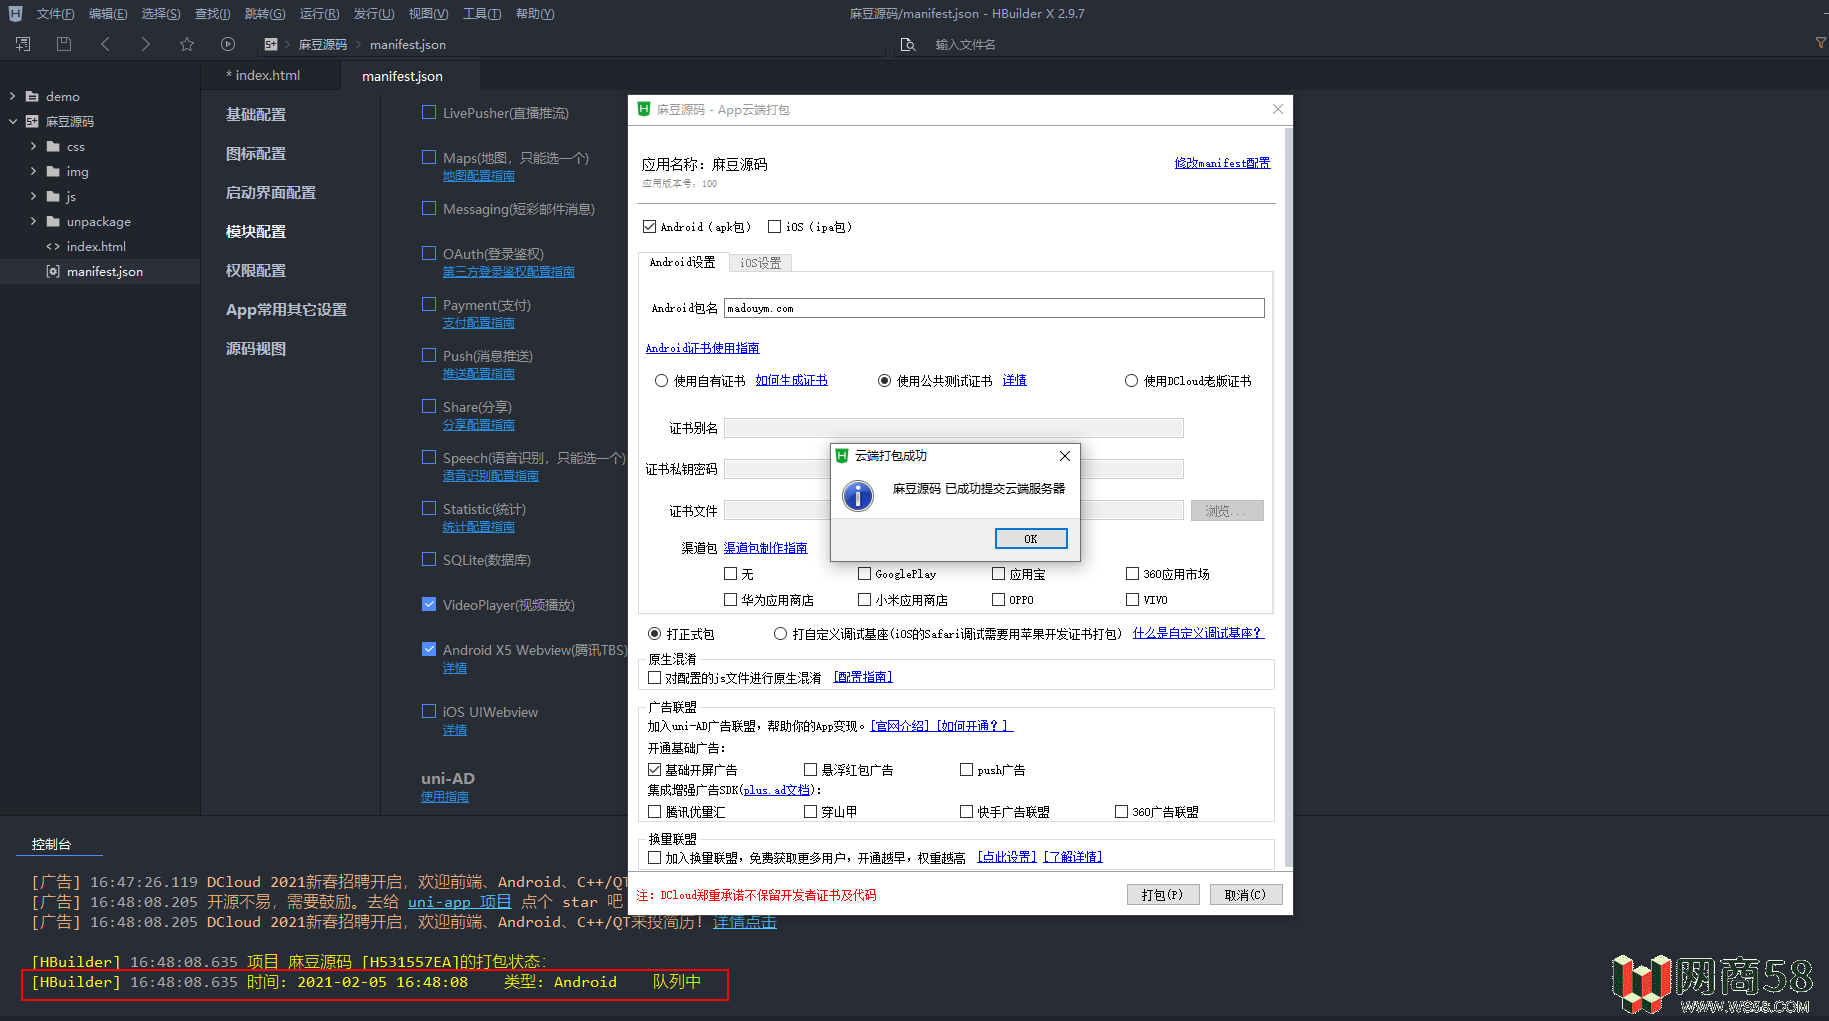This screenshot has width=1829, height=1021.
Task: Open the 编辑(E) menu
Action: (108, 14)
